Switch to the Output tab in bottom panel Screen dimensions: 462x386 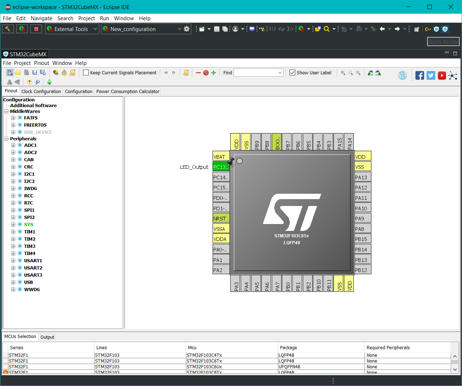pos(47,337)
